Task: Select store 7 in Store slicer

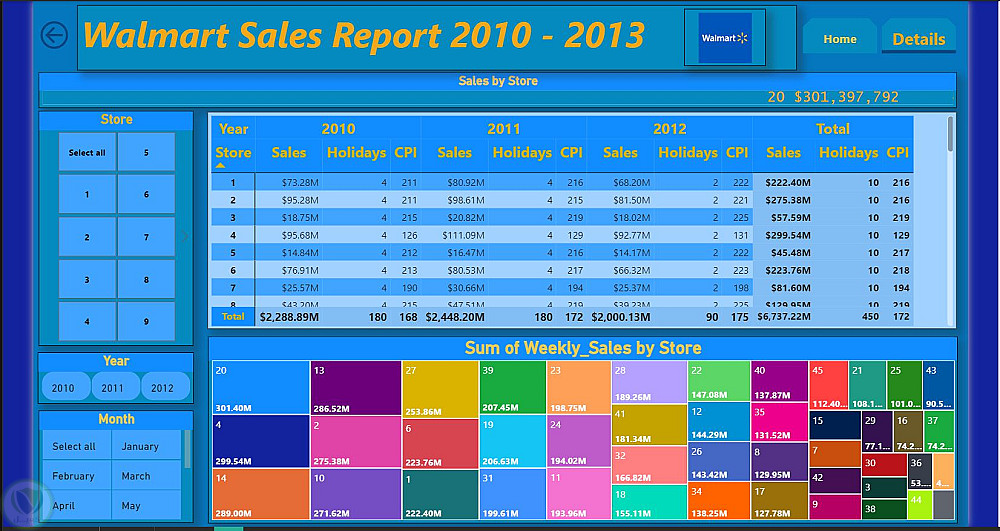Action: [146, 237]
